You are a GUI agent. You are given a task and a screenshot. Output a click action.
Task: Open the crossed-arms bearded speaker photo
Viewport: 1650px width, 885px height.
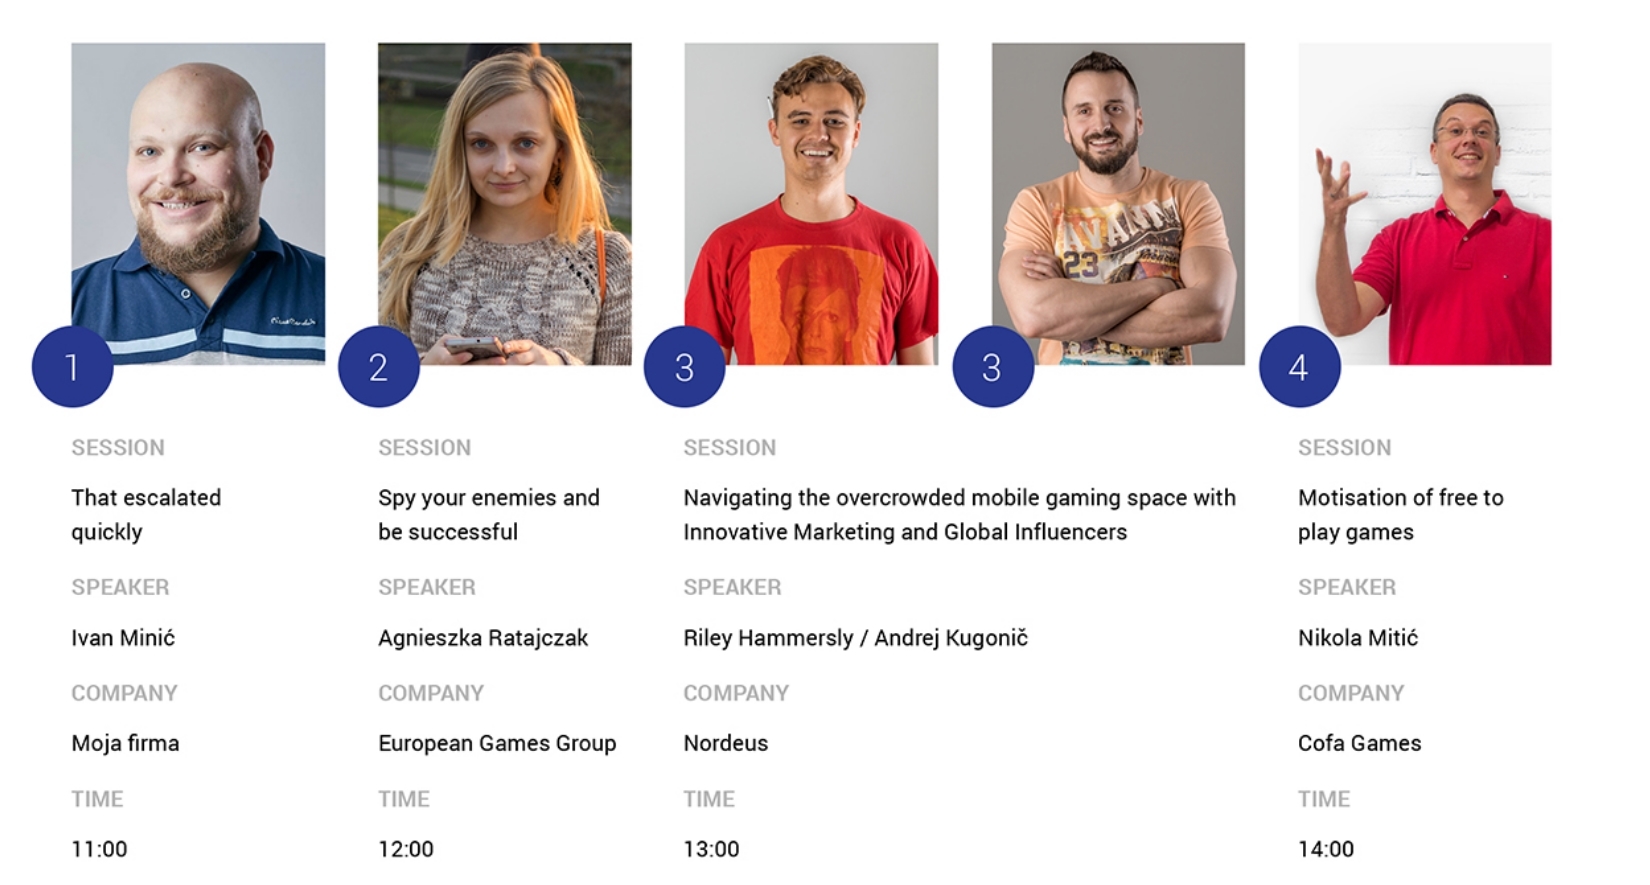pyautogui.click(x=1118, y=203)
